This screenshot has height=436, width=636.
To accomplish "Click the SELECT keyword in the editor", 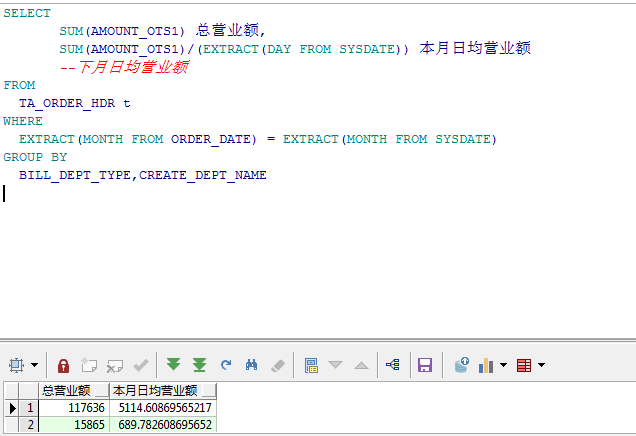I will click(x=27, y=13).
